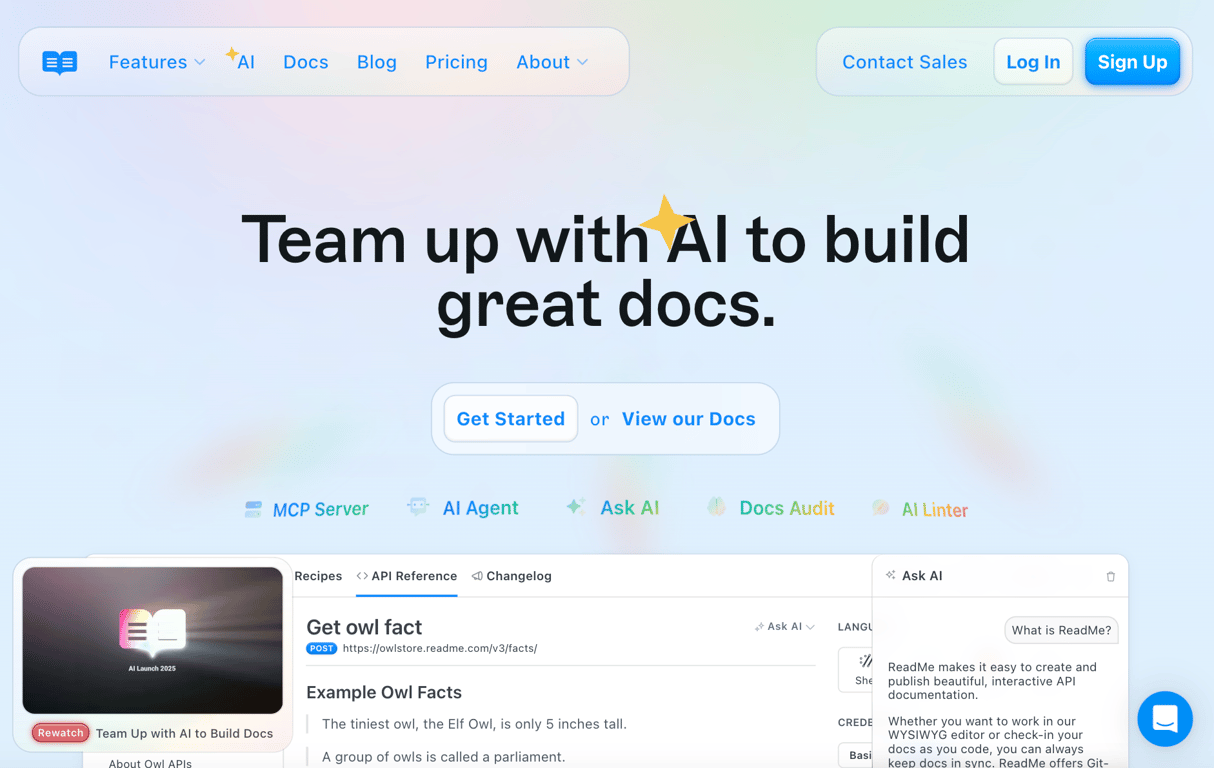The height and width of the screenshot is (768, 1214).
Task: Click the Docs Audit icon
Action: pos(716,507)
